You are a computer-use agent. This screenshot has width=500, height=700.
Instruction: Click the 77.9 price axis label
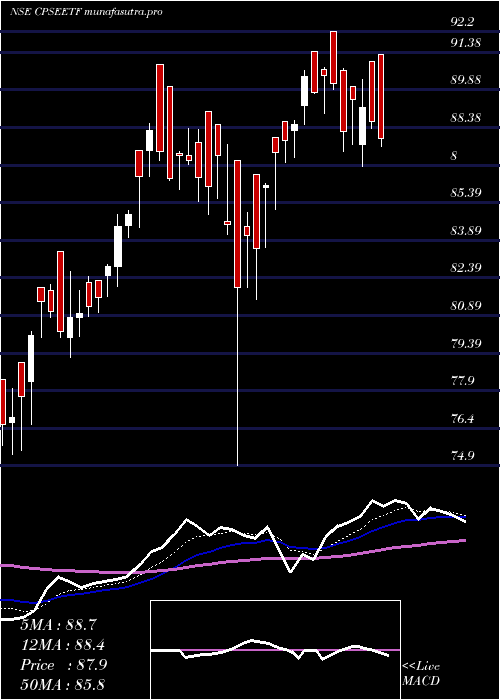(x=462, y=381)
